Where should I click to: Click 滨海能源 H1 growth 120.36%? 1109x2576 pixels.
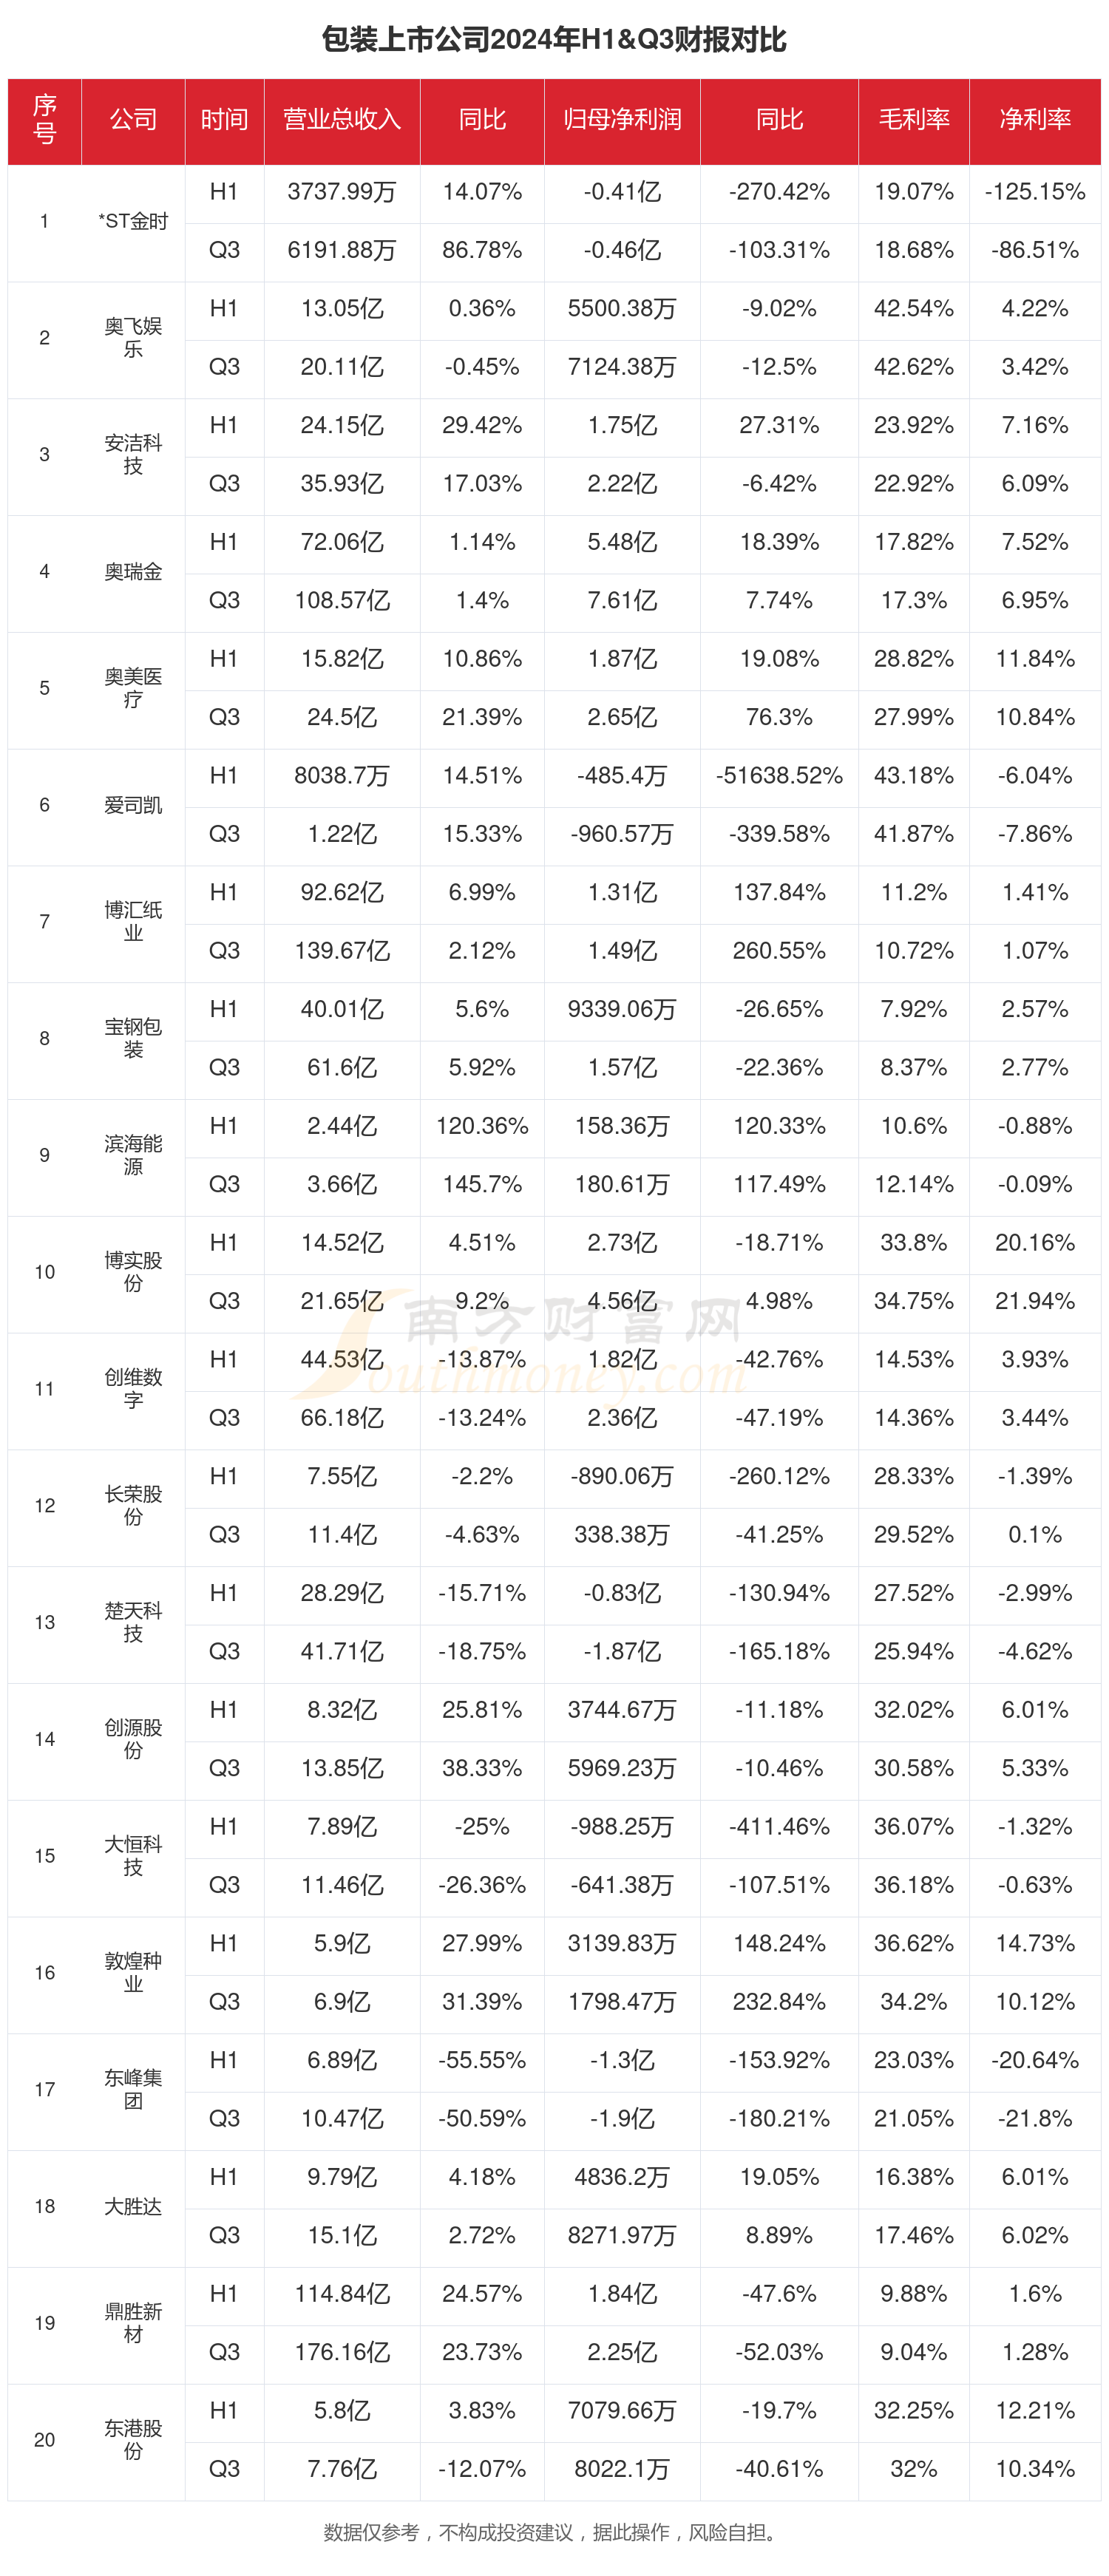482,1126
